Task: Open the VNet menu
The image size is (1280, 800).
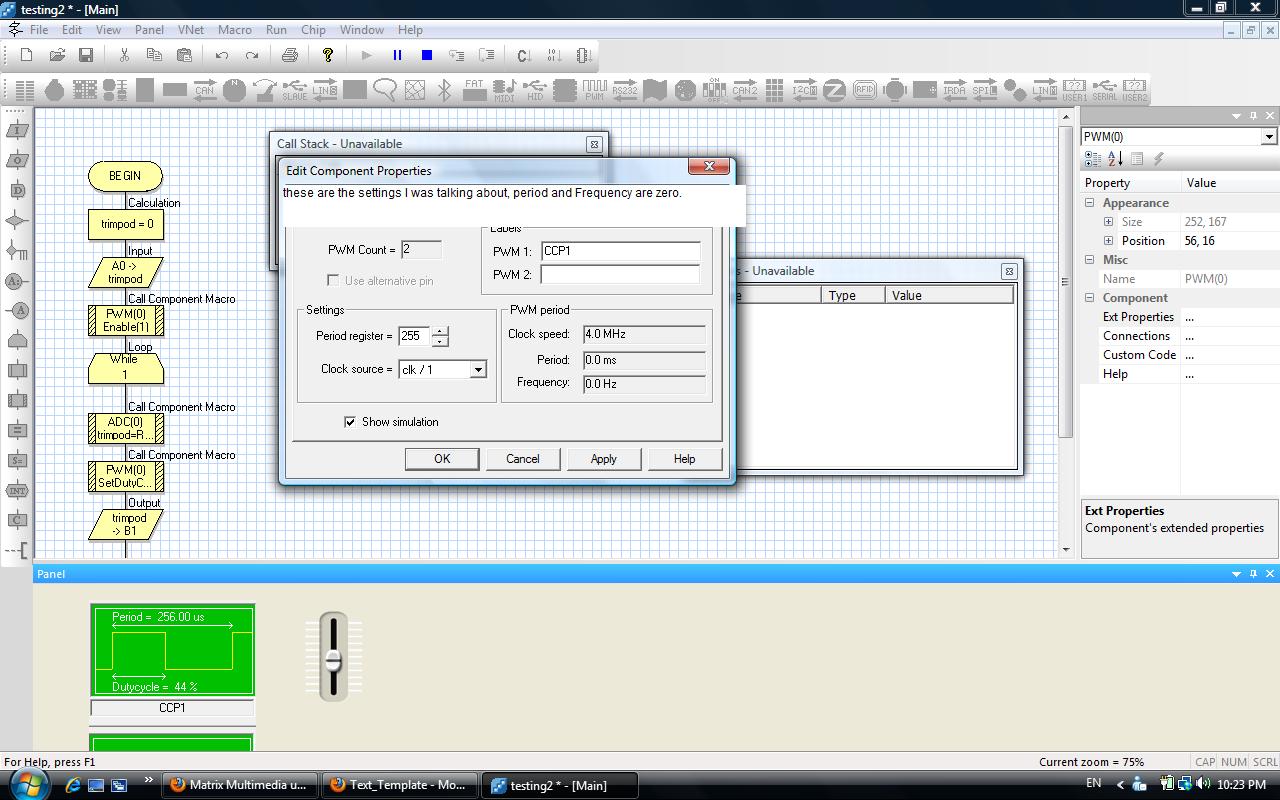Action: pyautogui.click(x=191, y=30)
